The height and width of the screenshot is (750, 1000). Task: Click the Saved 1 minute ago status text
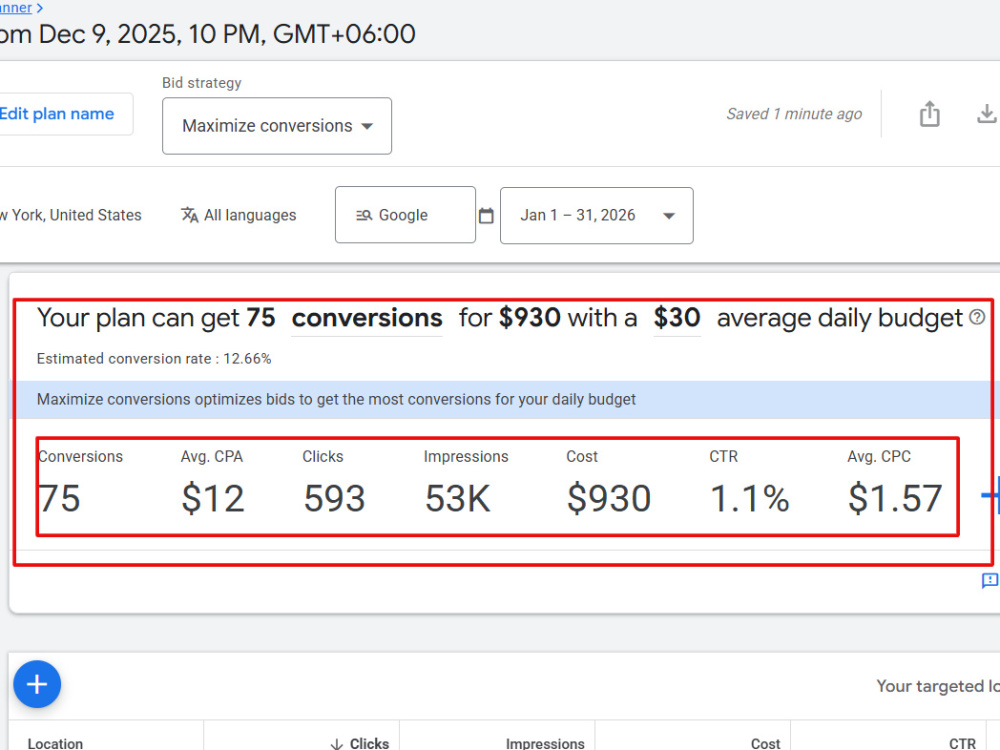pos(794,114)
